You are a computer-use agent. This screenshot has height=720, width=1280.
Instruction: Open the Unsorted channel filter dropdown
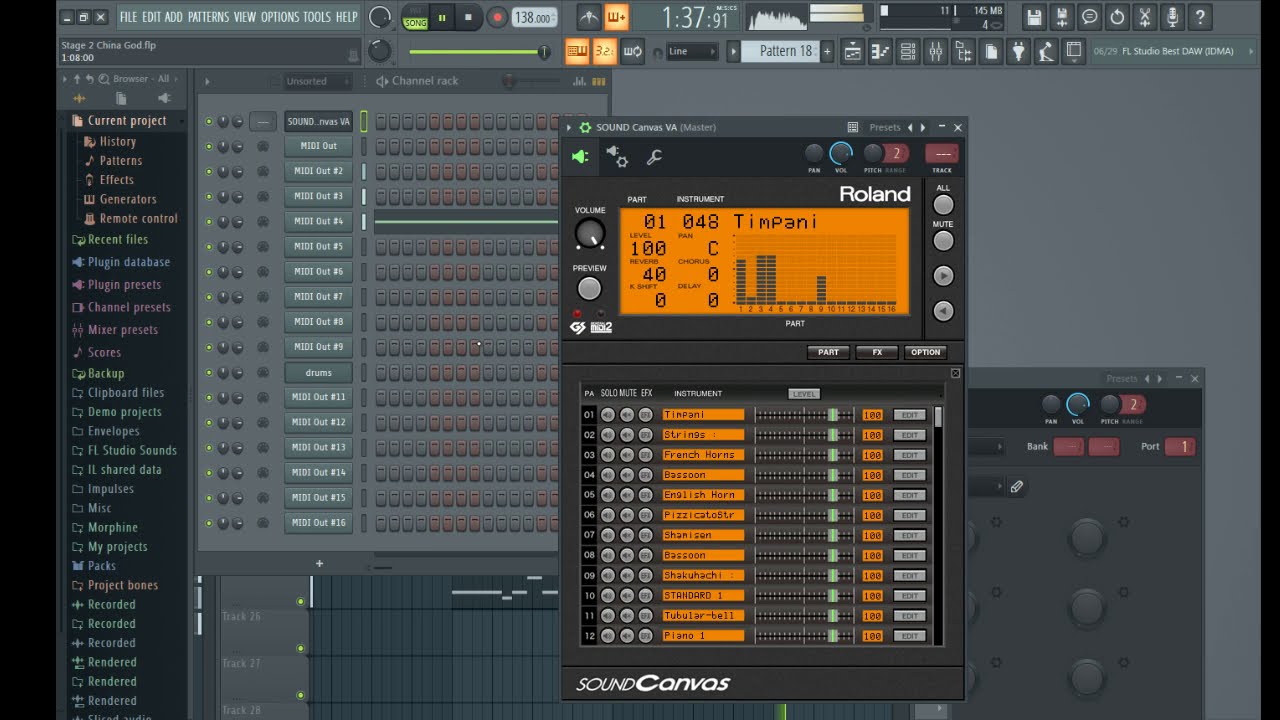click(x=318, y=81)
